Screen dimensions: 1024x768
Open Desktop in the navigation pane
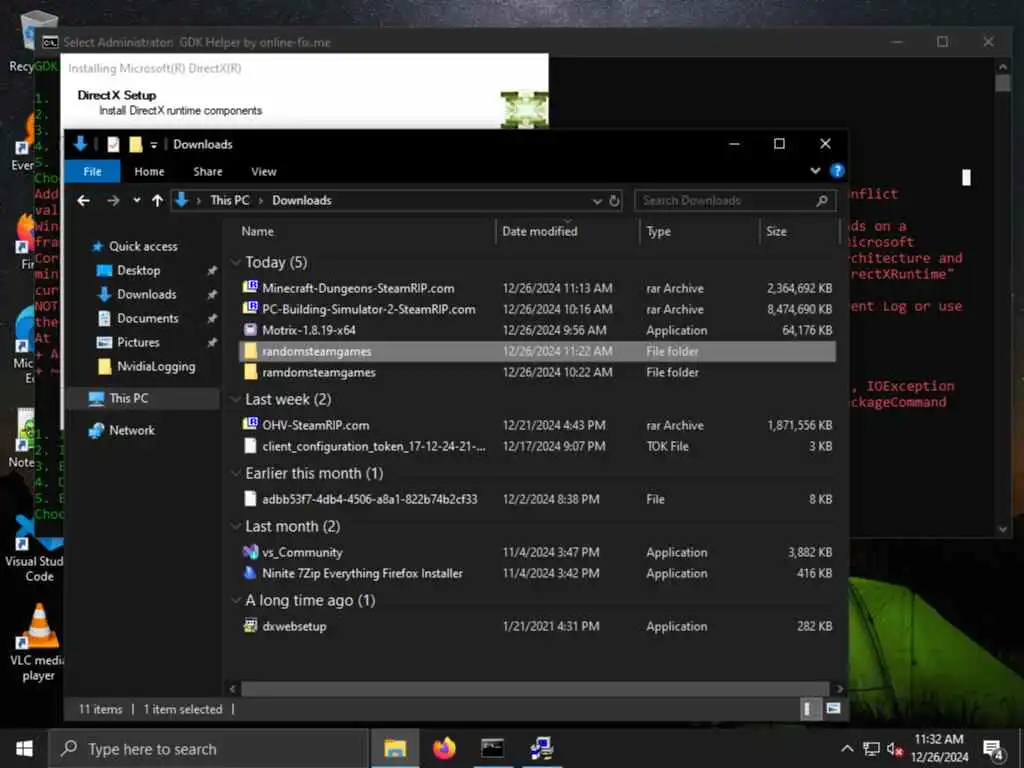tap(138, 270)
